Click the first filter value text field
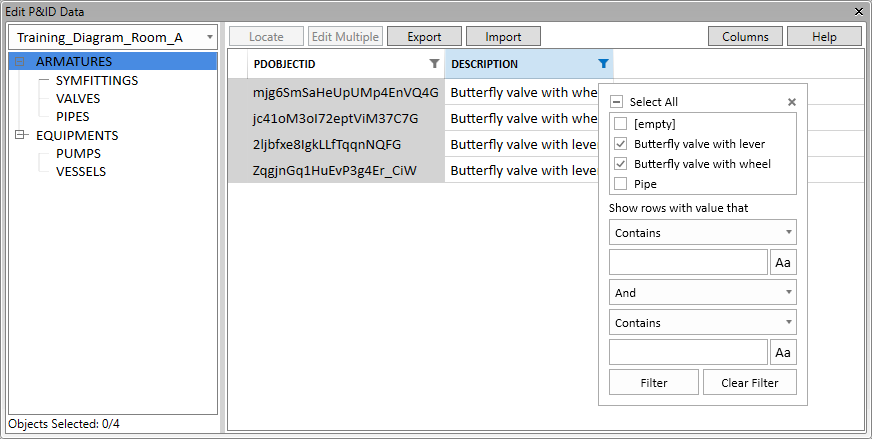The height and width of the screenshot is (439, 872). (688, 263)
